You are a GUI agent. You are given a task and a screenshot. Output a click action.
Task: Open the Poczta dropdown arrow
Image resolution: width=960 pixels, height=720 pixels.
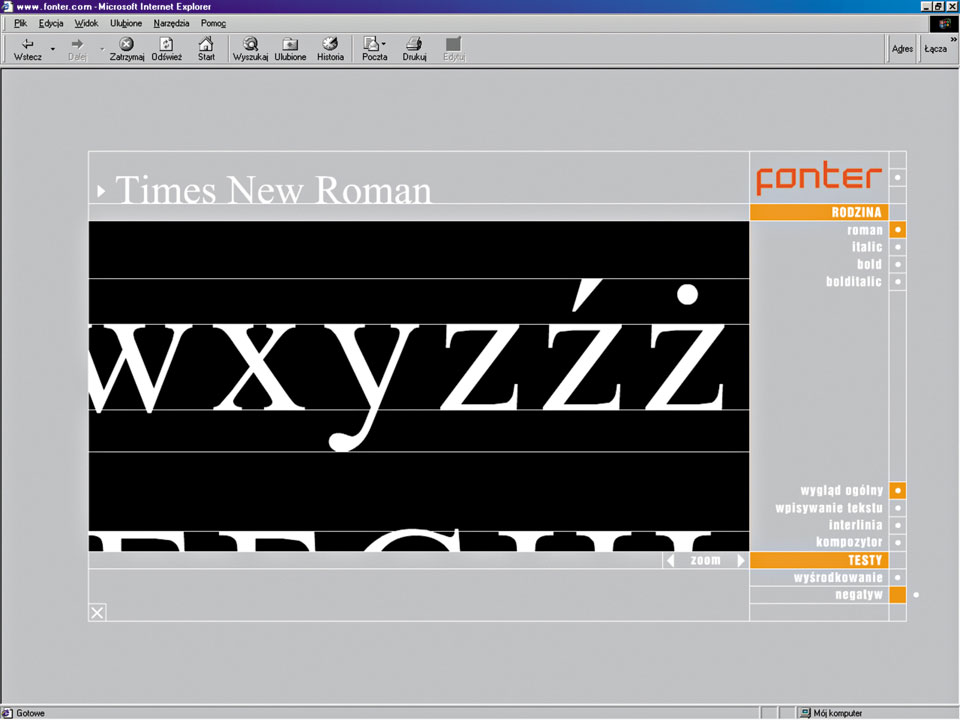384,43
